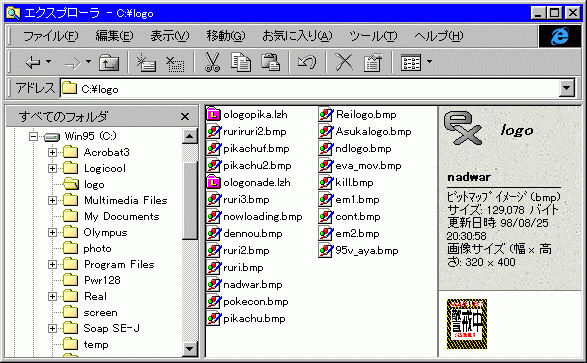This screenshot has height=363, width=587.
Task: Click the Views toolbar icon
Action: 411,62
